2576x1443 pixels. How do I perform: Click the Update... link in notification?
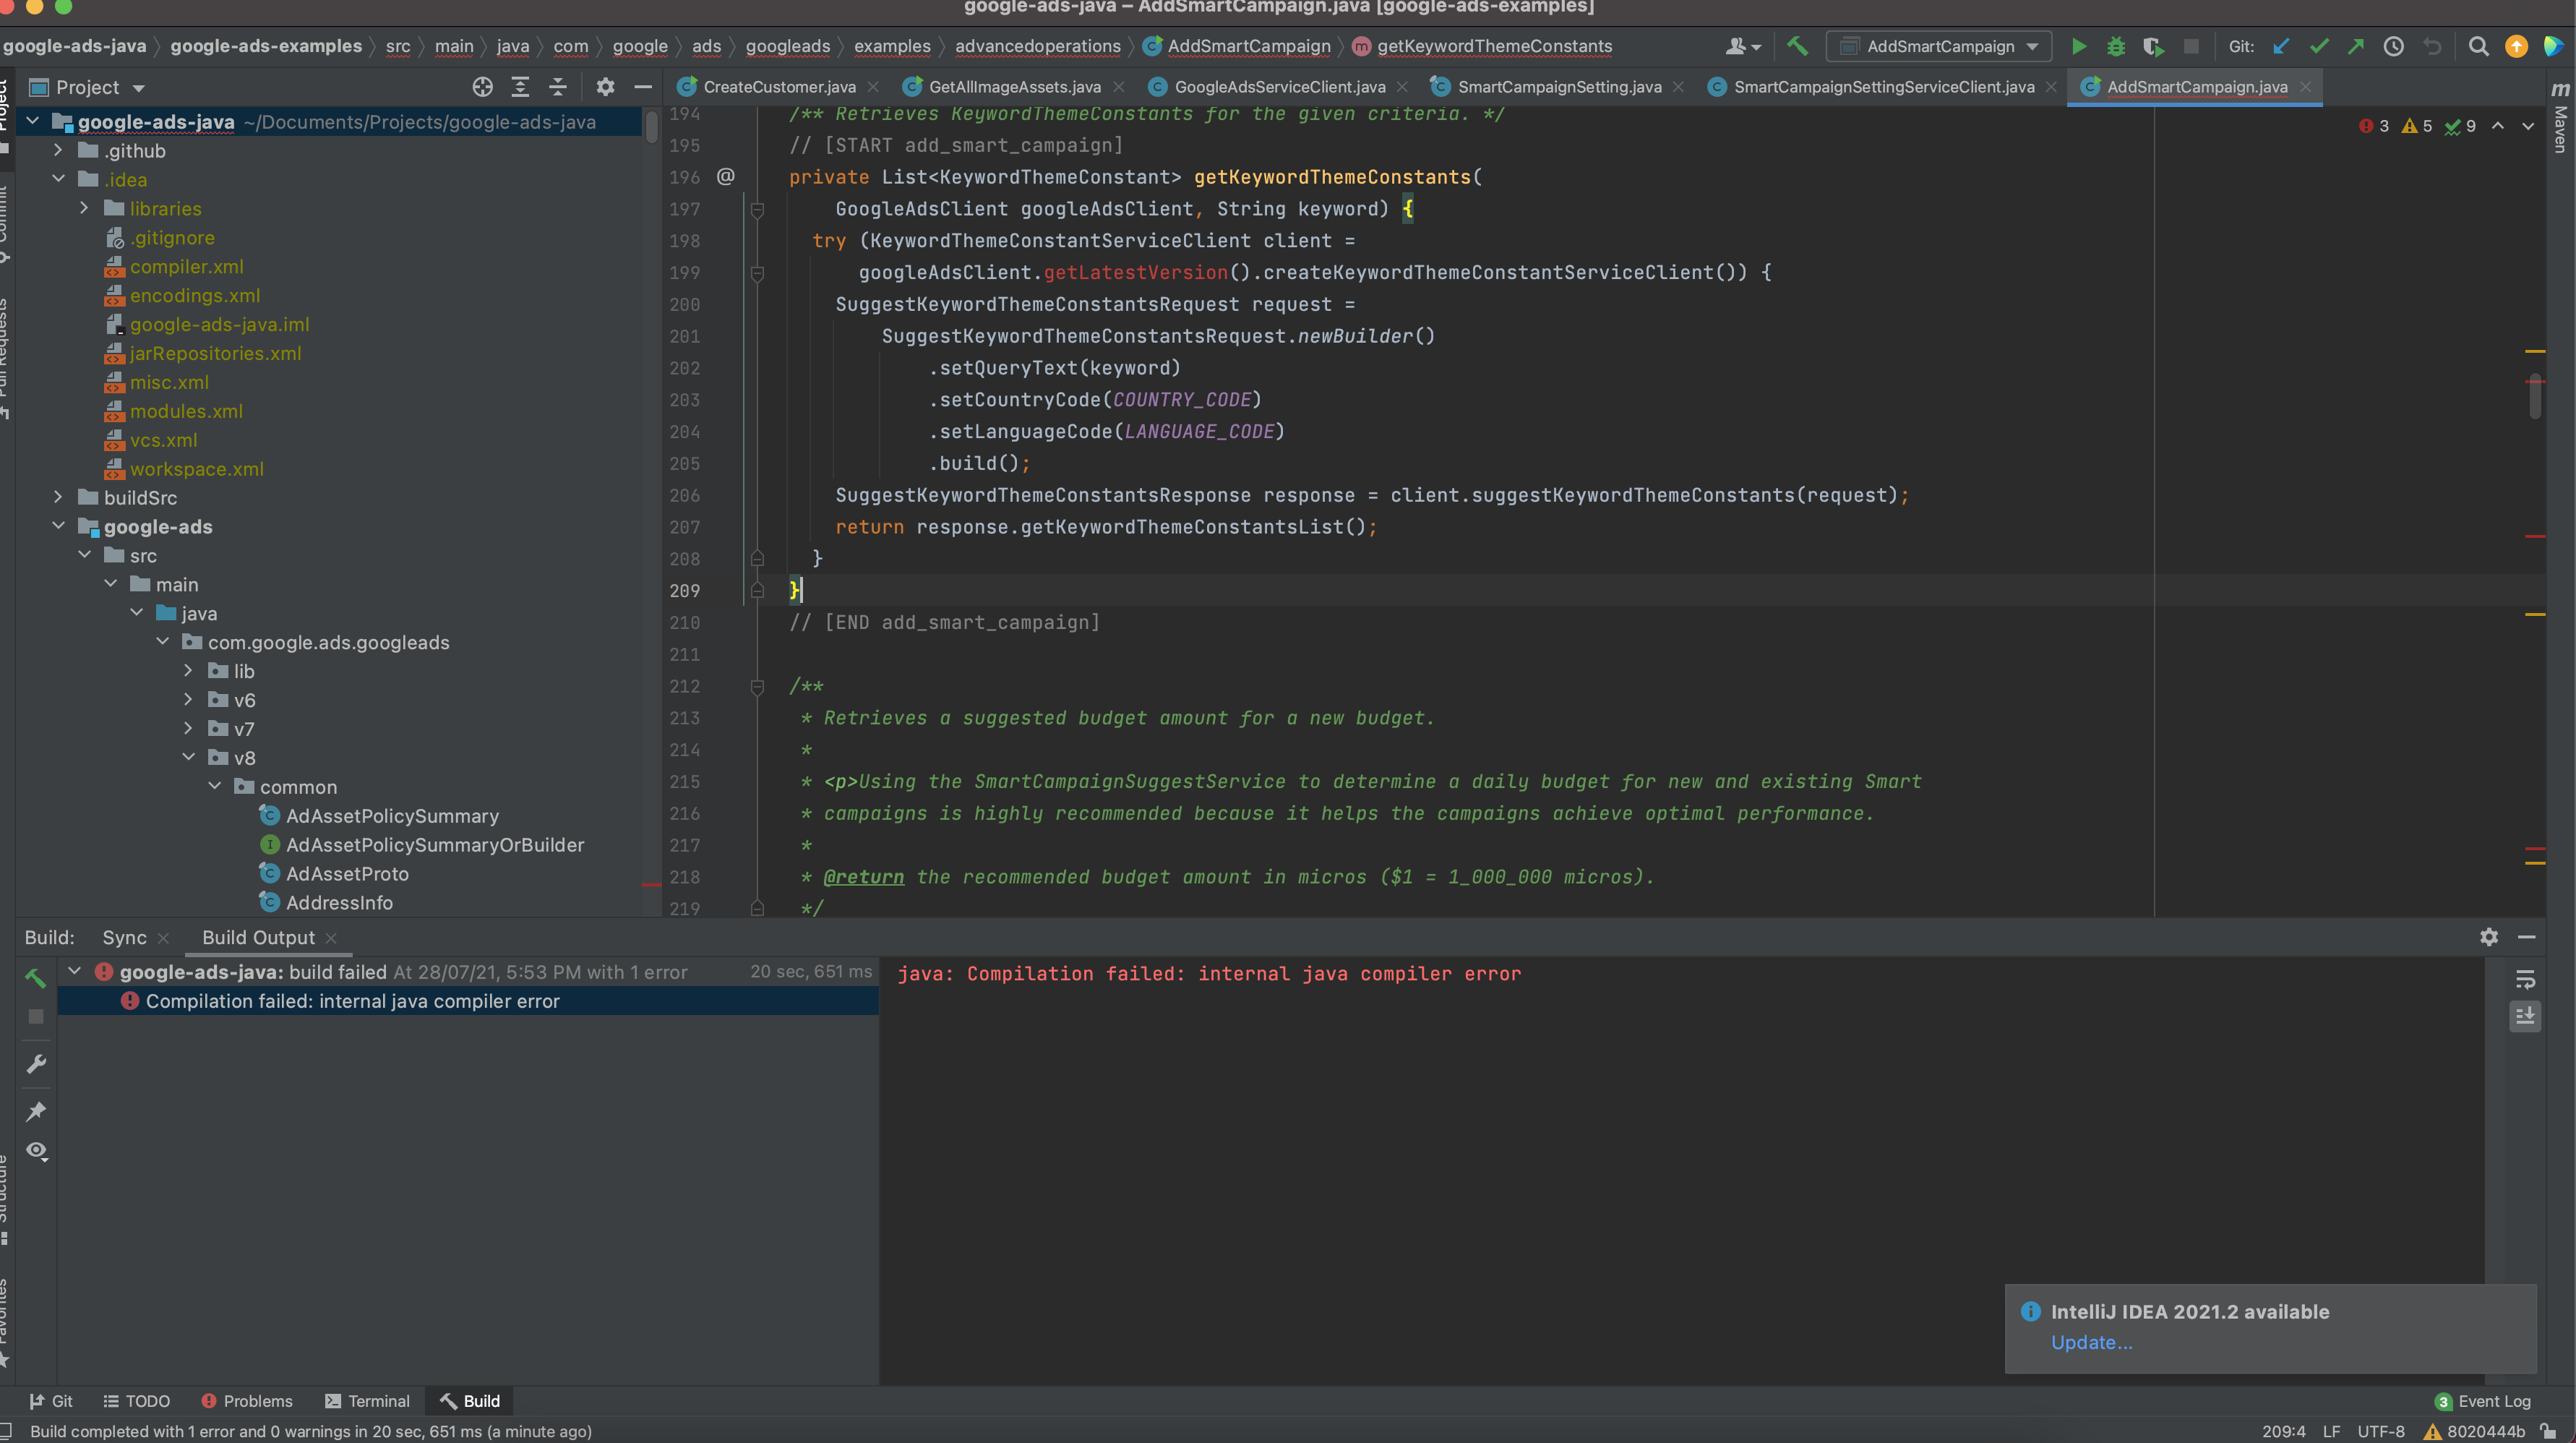tap(2091, 1342)
